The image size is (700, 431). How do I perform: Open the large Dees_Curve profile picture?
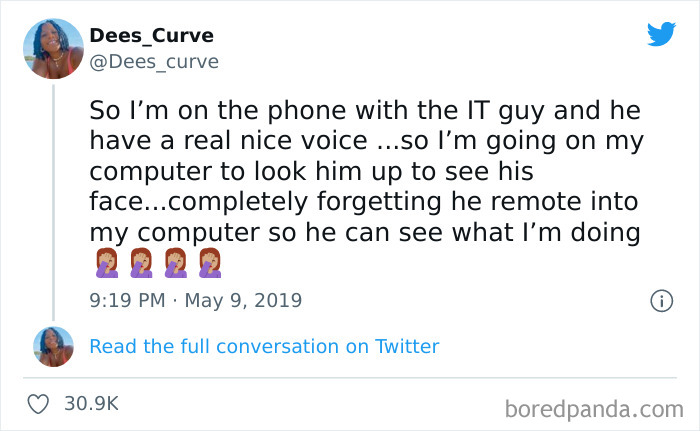coord(52,48)
